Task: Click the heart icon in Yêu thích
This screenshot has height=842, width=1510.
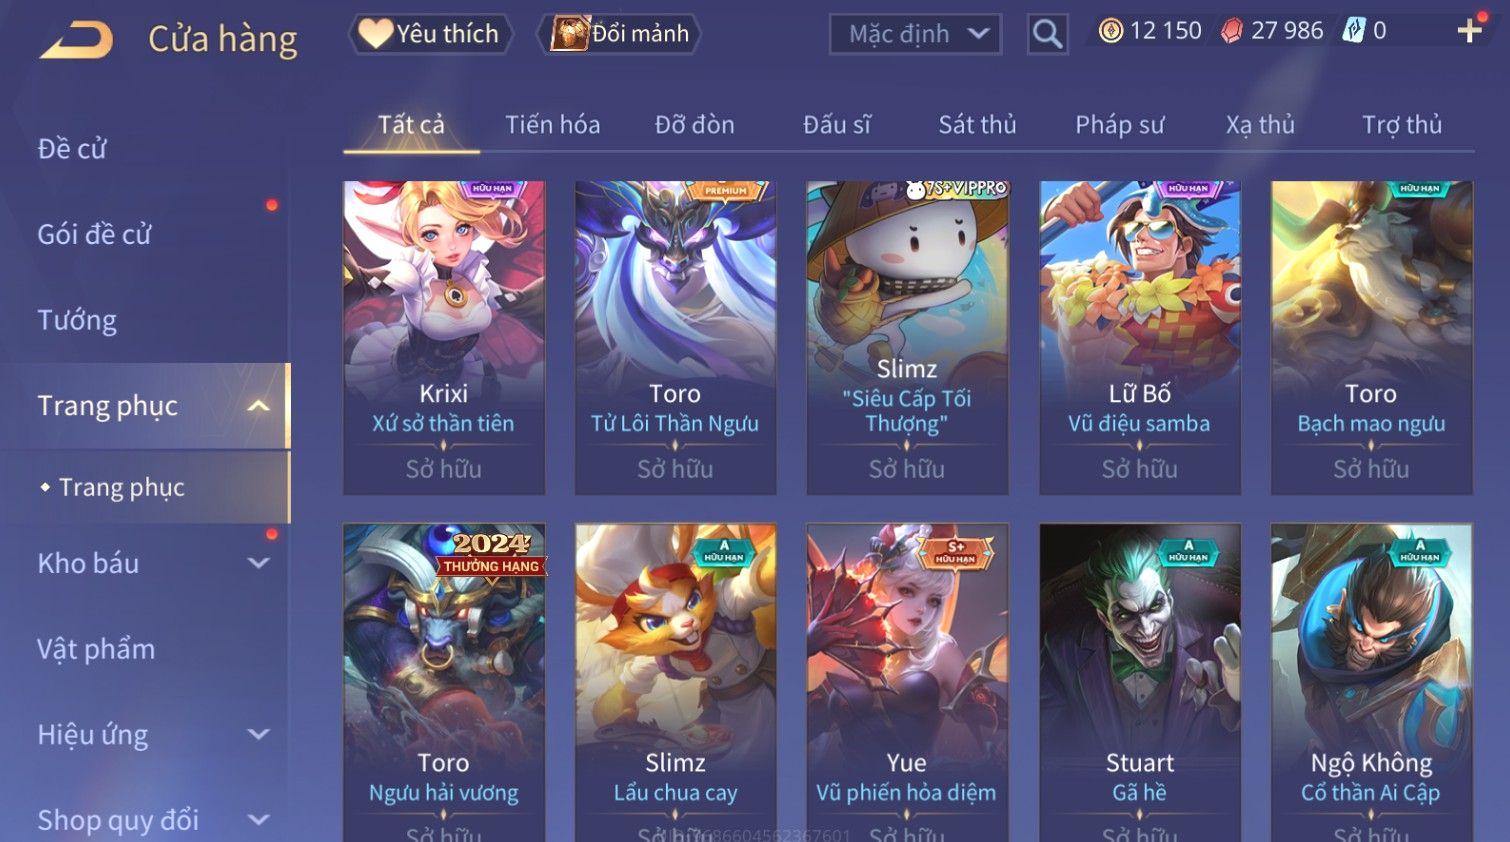Action: click(x=376, y=33)
